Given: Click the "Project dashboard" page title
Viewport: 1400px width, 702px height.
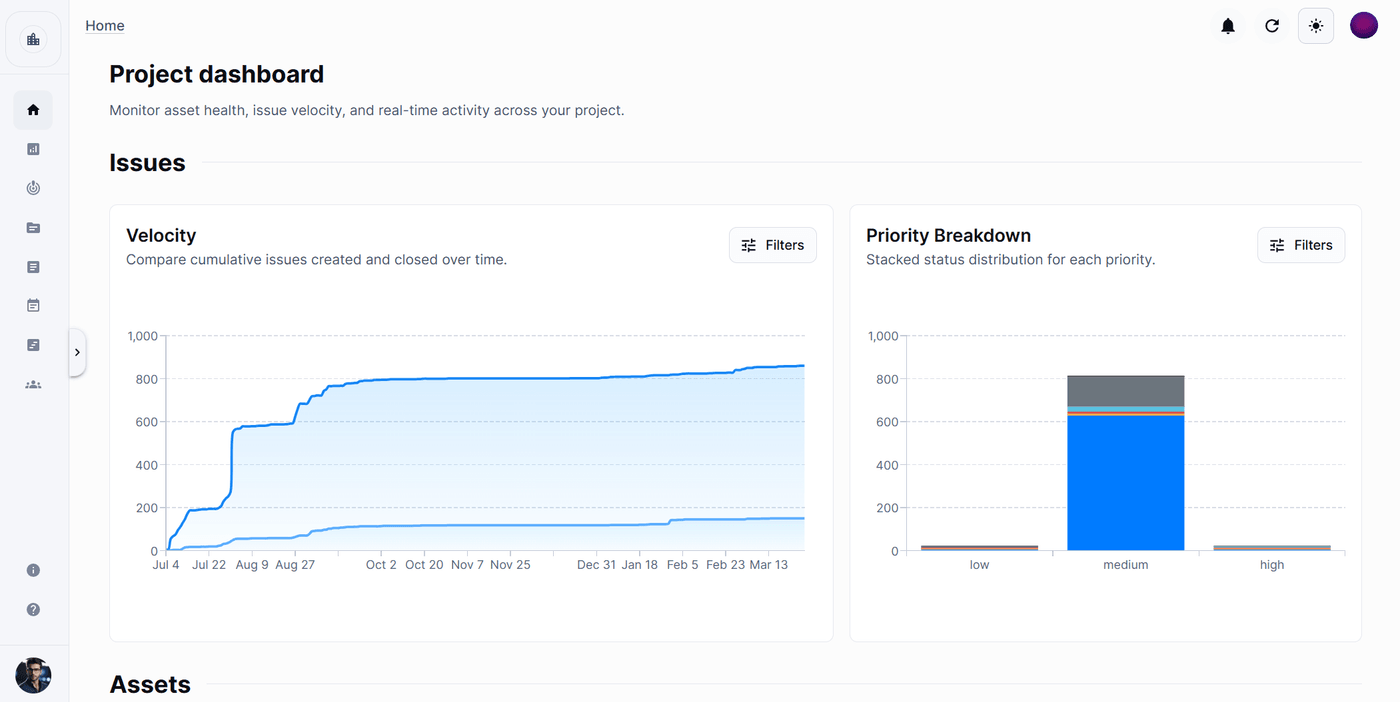Looking at the screenshot, I should (217, 74).
